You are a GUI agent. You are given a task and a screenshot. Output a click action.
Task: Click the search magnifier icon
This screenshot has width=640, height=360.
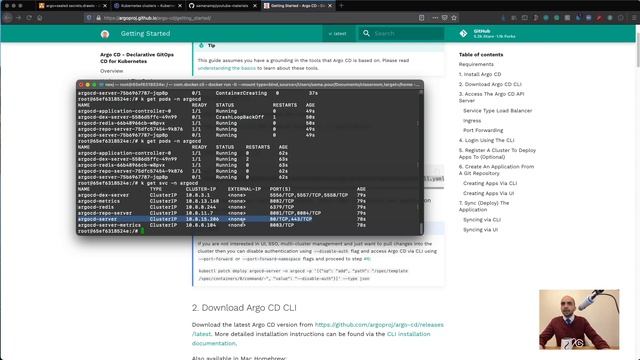pyautogui.click(x=367, y=33)
